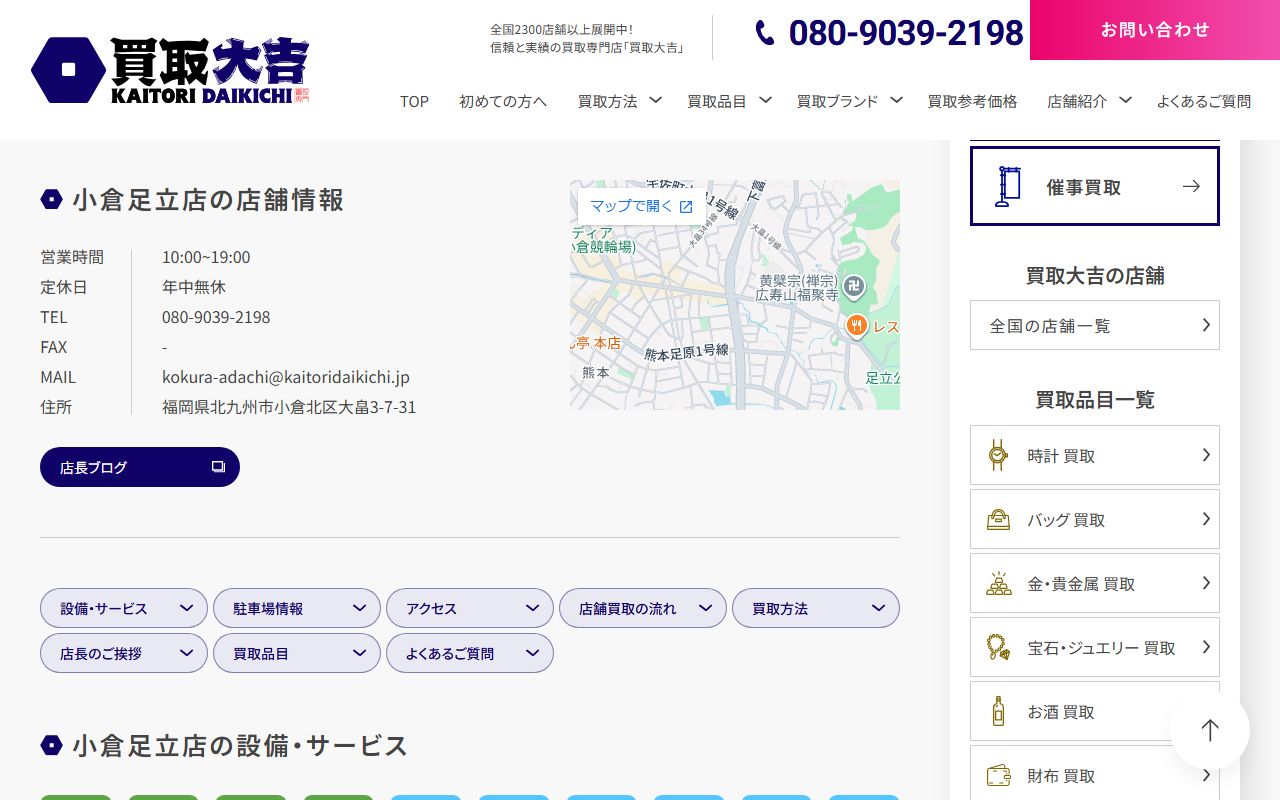
Task: Click the hexagon icon beside 小倉足立店の設備・サービス
Action: coord(51,745)
